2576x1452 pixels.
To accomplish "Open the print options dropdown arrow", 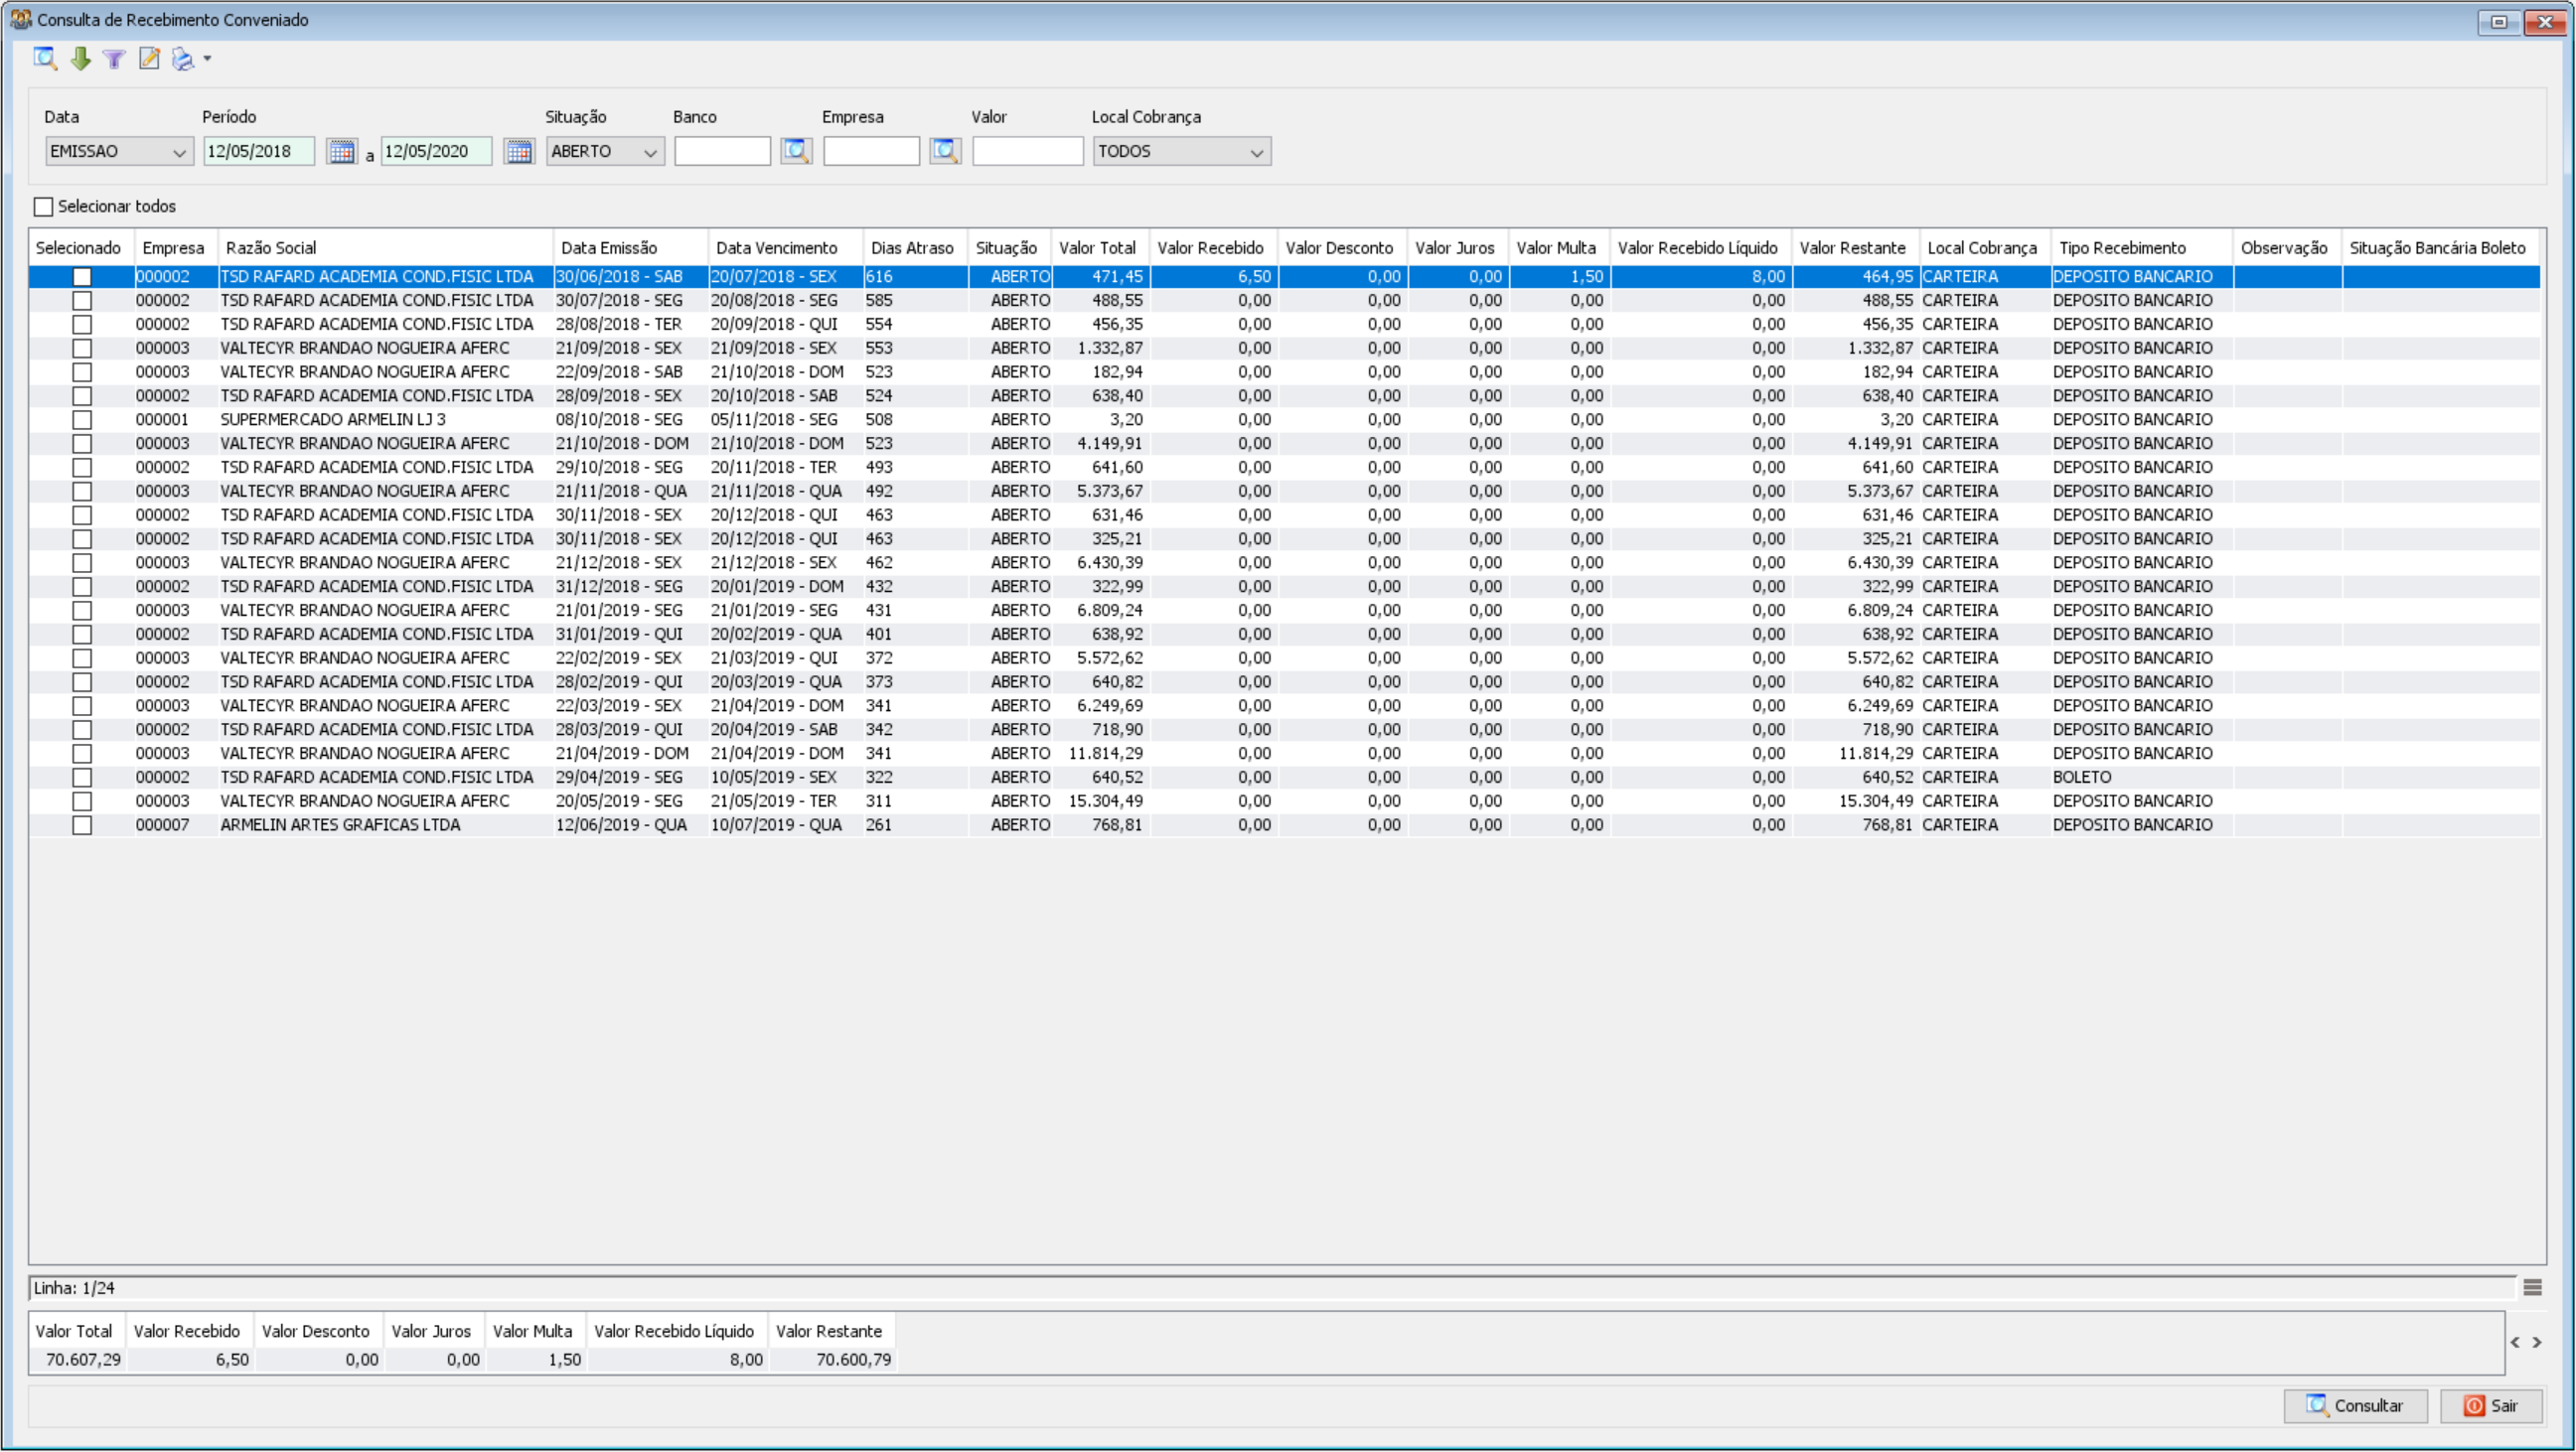I will click(x=207, y=59).
